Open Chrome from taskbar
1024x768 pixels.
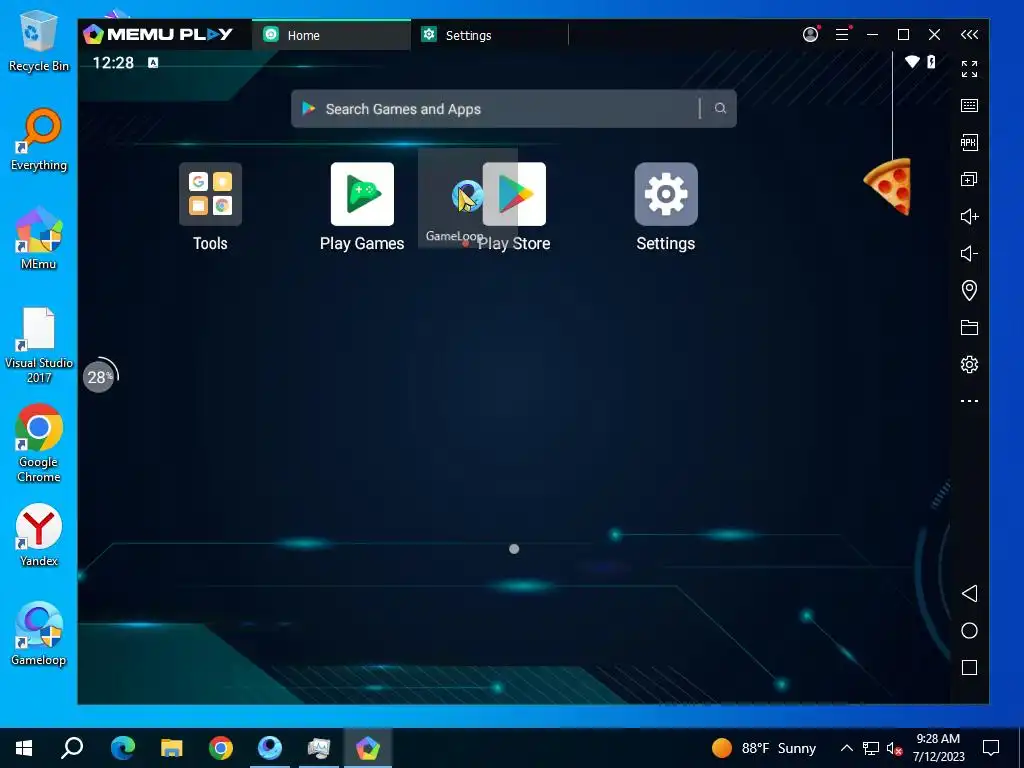[221, 748]
